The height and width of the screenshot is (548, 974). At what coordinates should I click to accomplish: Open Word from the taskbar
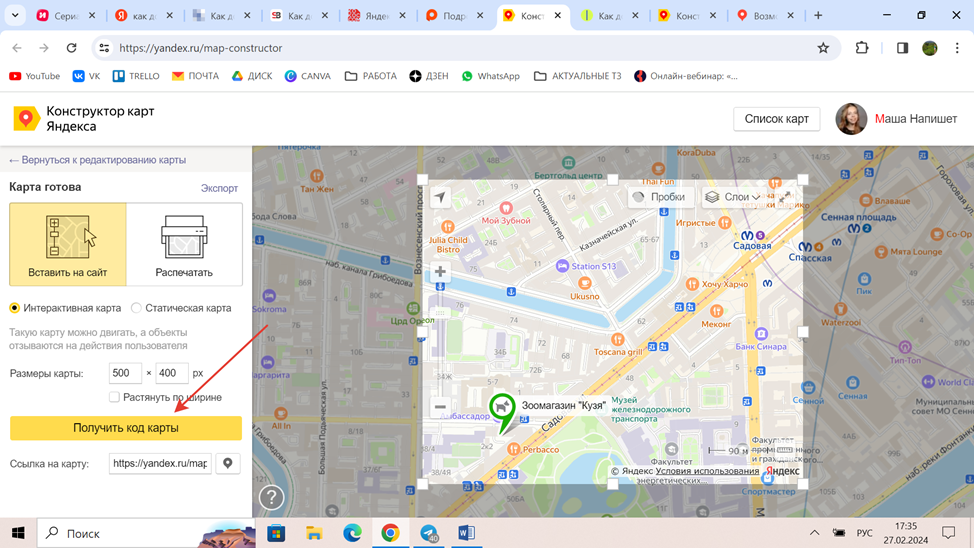467,533
